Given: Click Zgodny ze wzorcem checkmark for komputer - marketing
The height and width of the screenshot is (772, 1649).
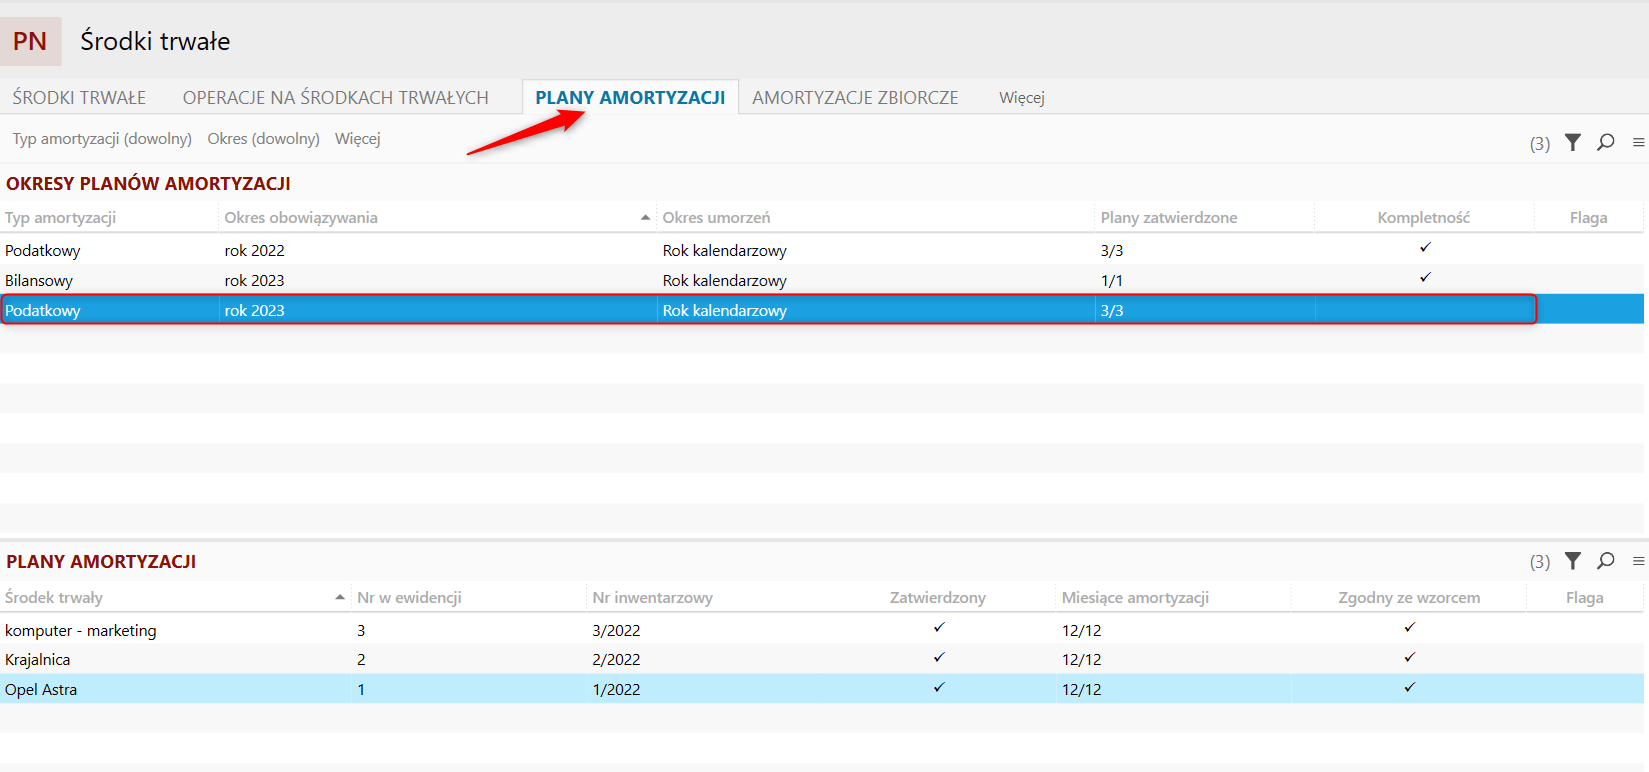Looking at the screenshot, I should click(1410, 627).
